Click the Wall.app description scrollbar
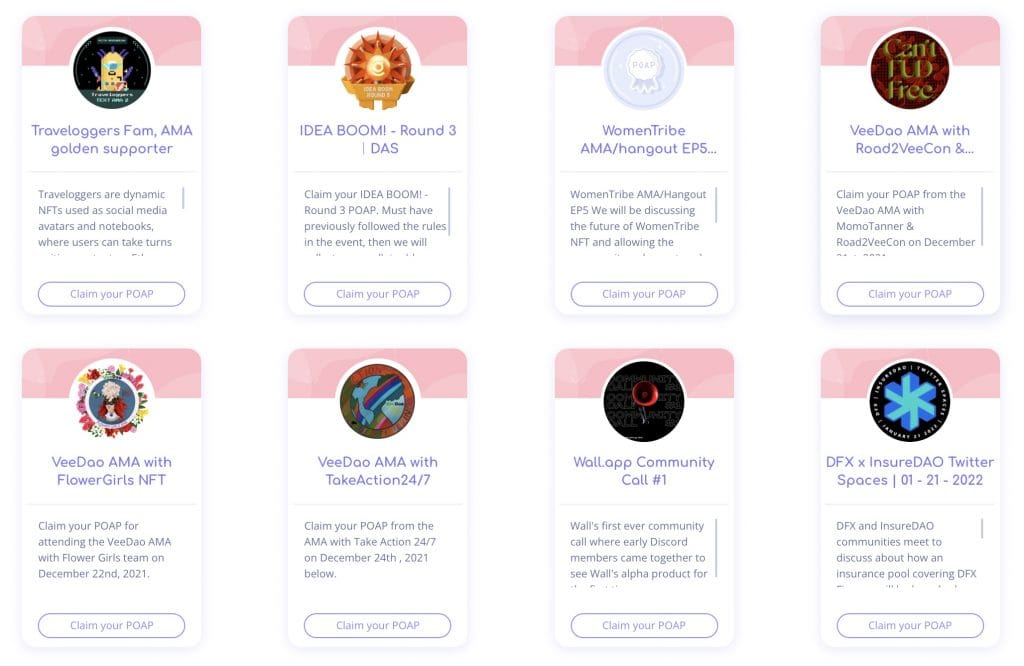The width and height of the screenshot is (1024, 666). tap(716, 548)
